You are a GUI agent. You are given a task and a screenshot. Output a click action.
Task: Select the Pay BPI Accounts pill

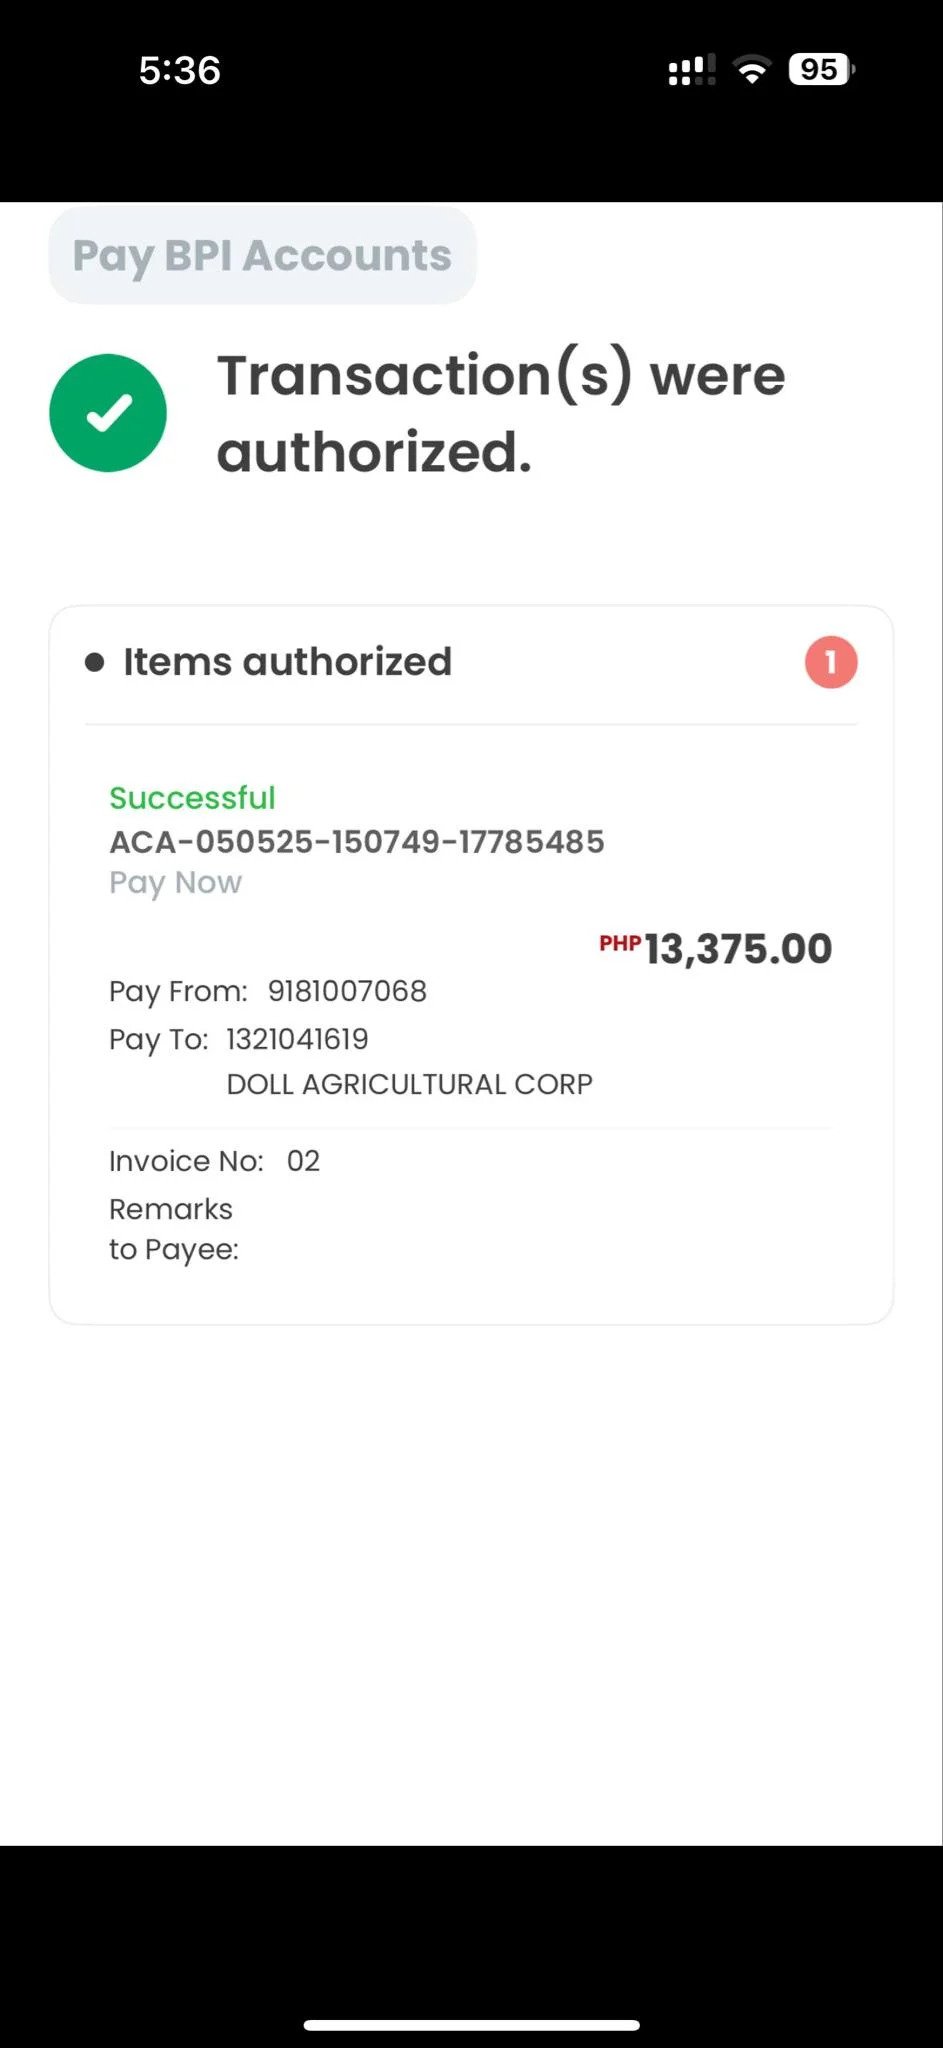(262, 256)
